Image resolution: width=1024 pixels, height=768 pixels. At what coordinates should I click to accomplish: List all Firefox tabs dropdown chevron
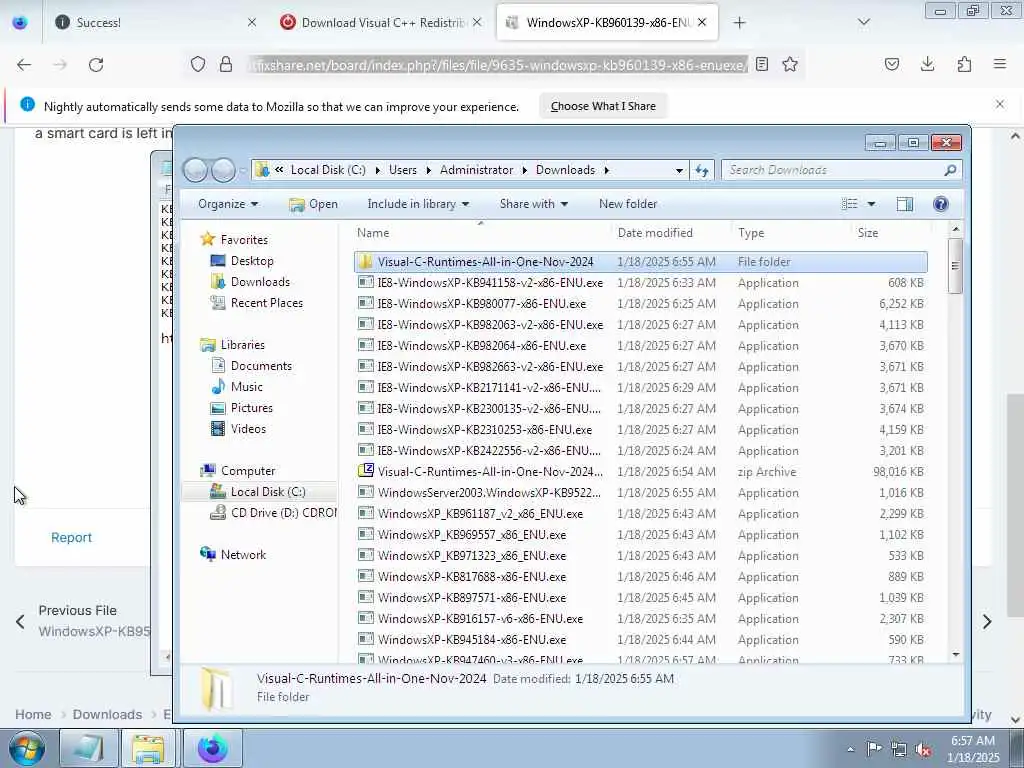pos(863,22)
